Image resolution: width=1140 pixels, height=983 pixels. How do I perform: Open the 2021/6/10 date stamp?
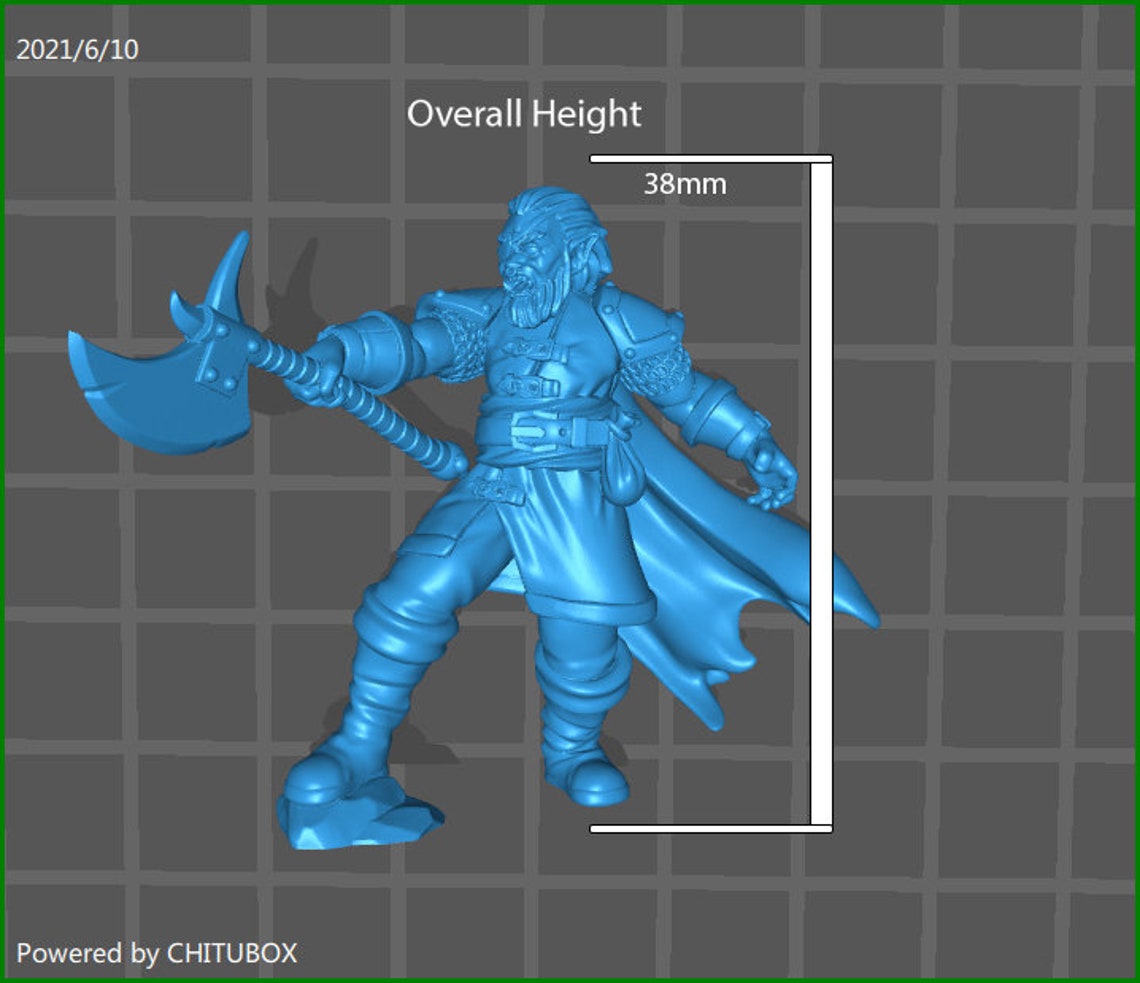77,46
